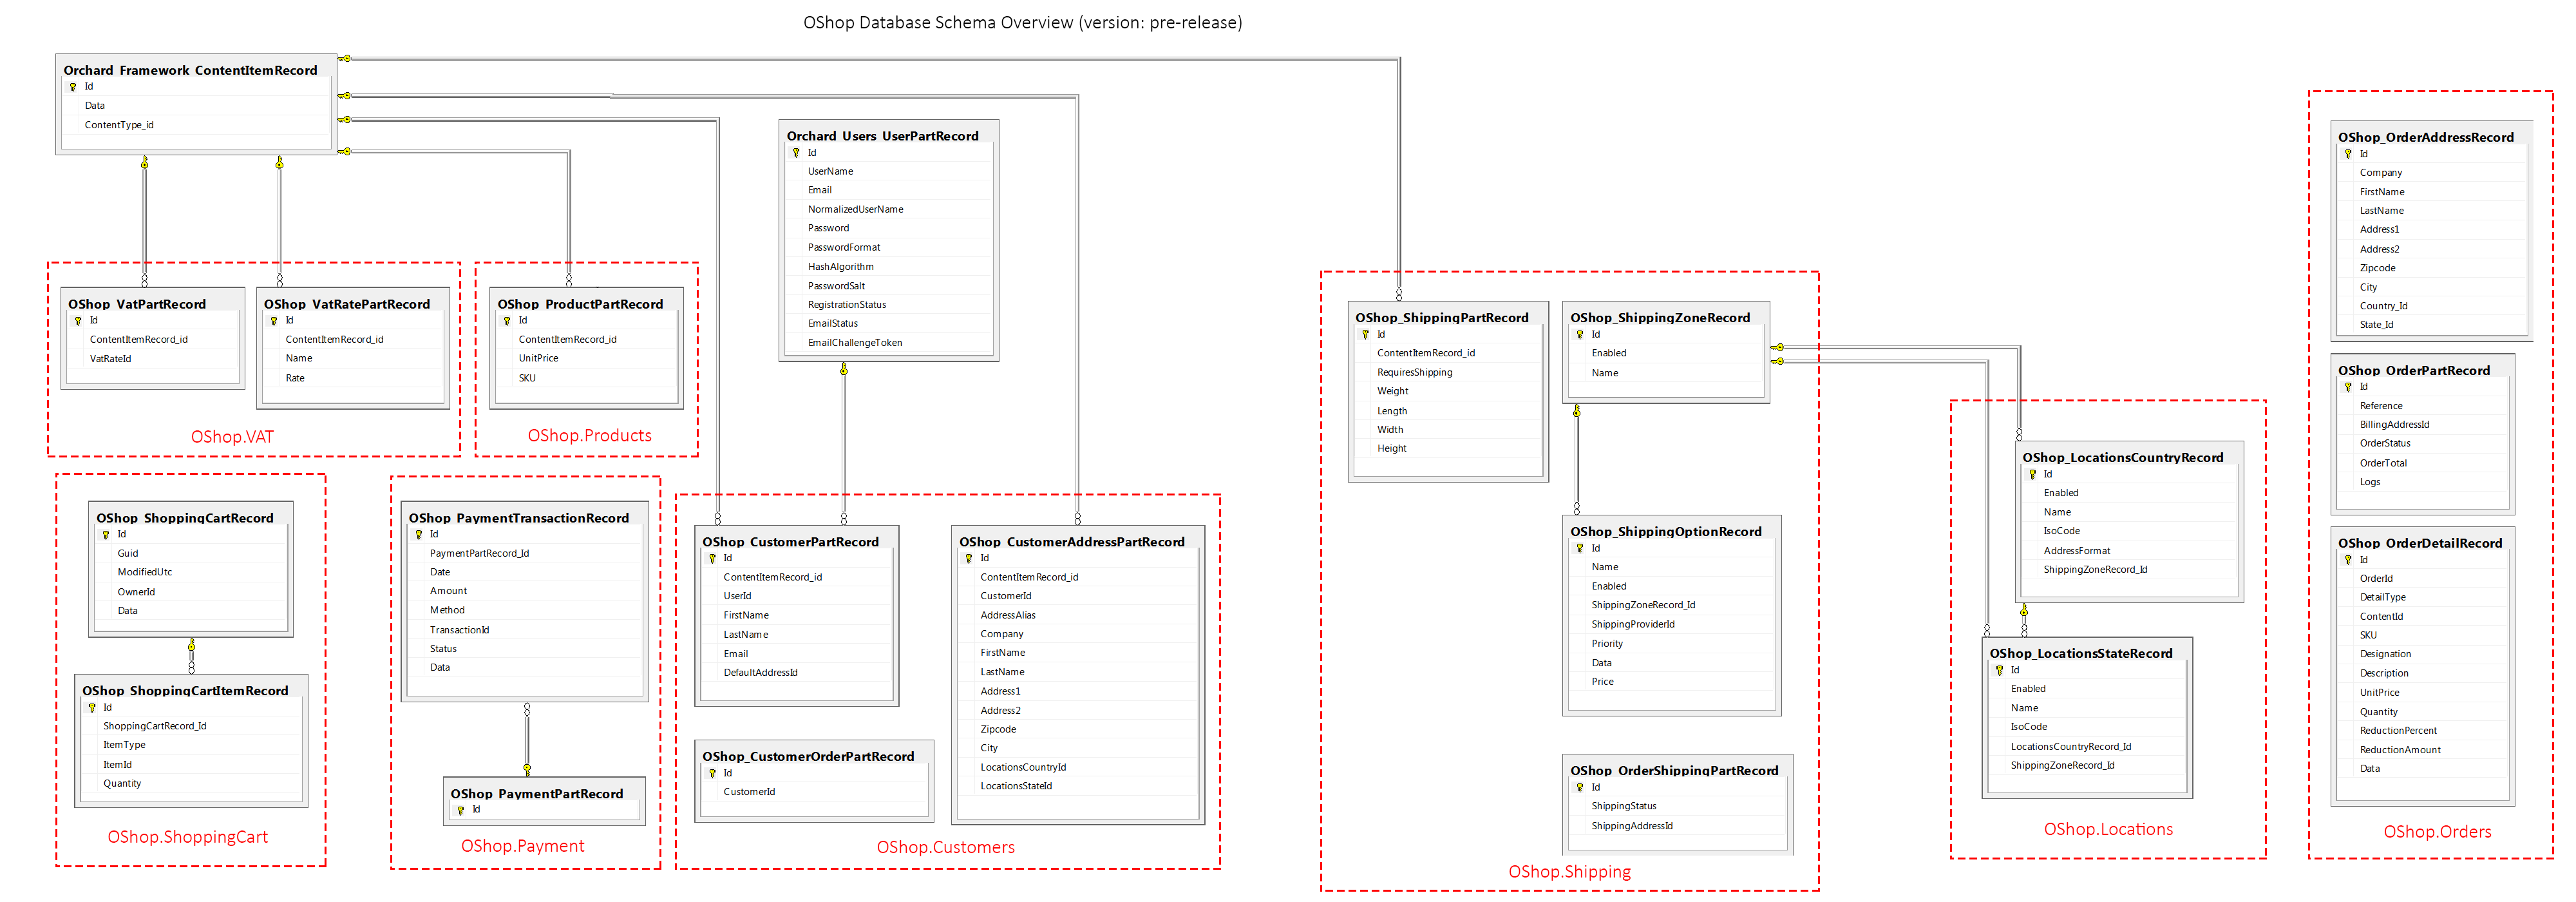This screenshot has width=2576, height=902.
Task: Click the OShop.VAT module label
Action: coord(232,437)
